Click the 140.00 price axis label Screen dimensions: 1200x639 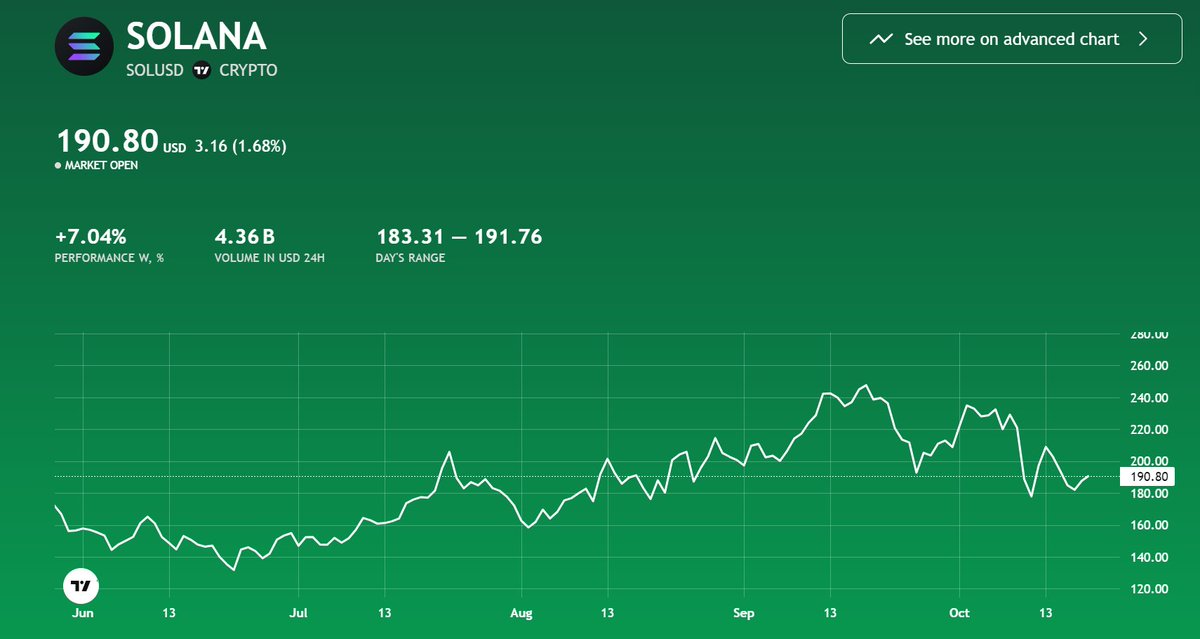1148,558
